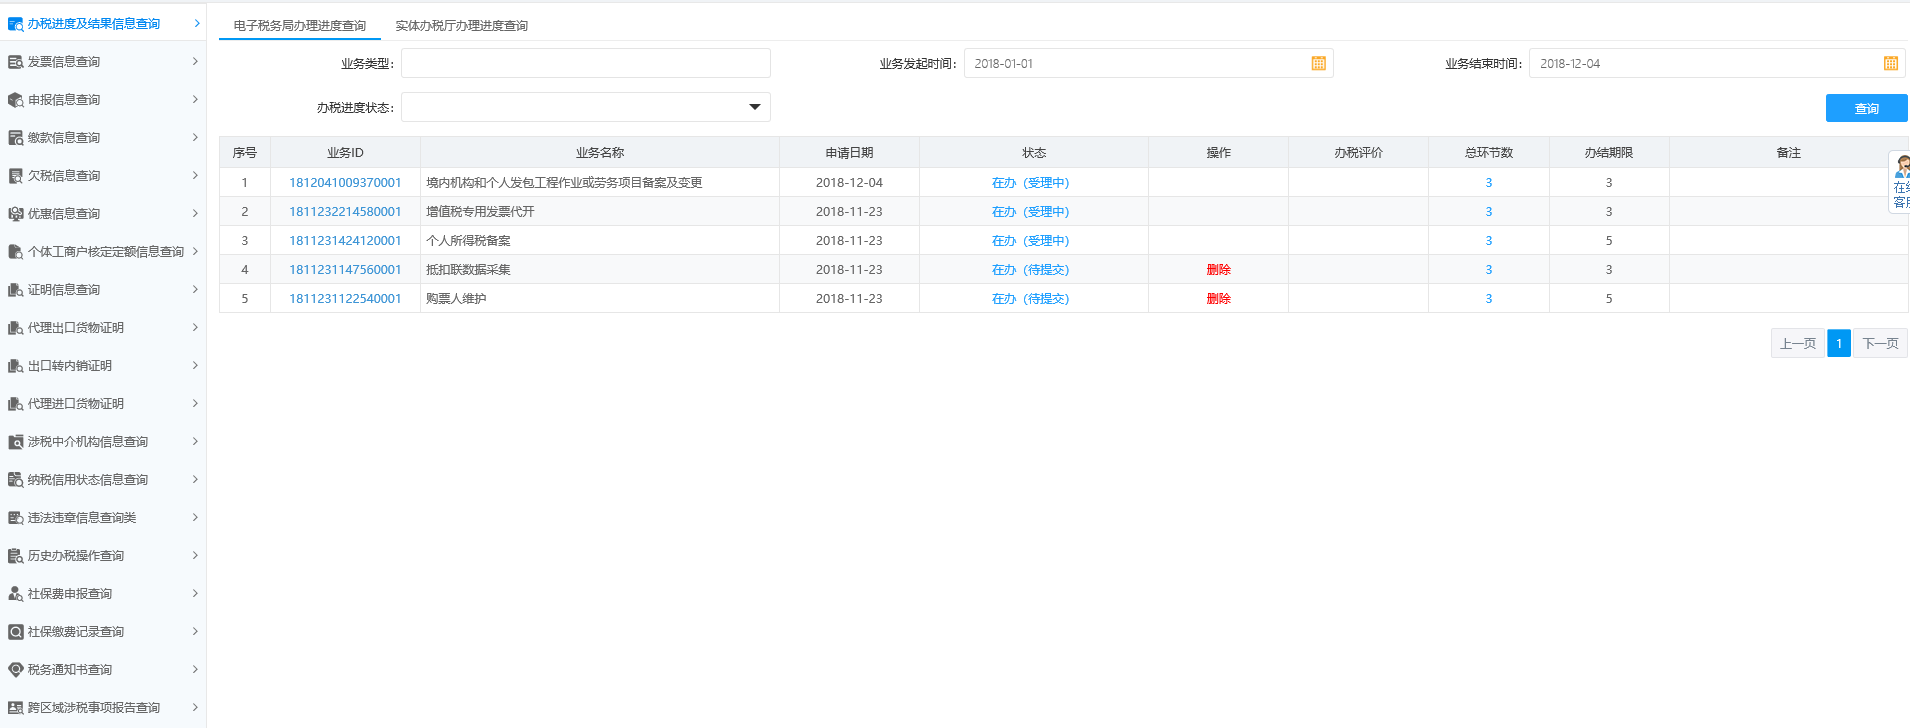
Task: Open 在办 (待提交) status for 购票人维护
Action: point(1030,299)
